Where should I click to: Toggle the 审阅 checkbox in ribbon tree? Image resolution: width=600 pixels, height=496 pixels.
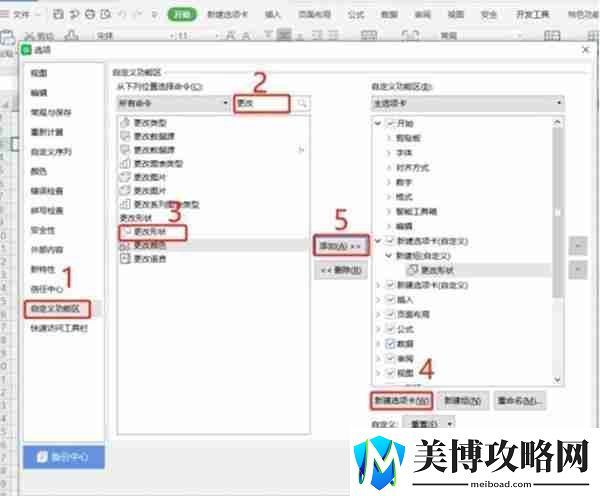coord(390,358)
